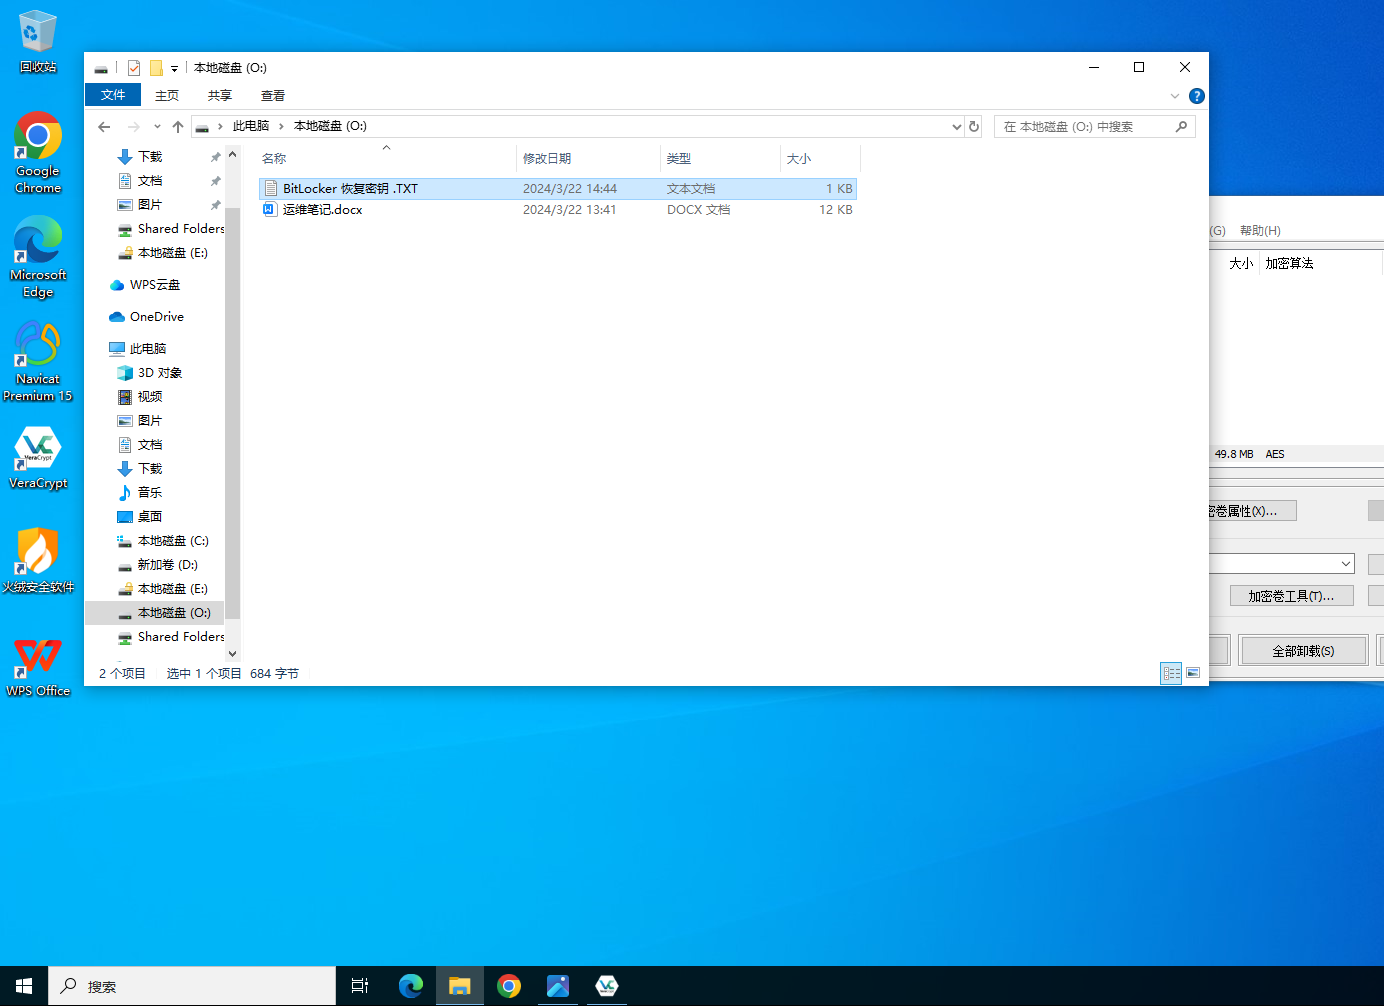The width and height of the screenshot is (1384, 1006).
Task: Select BitLocker 恢复密钥 .TXT file
Action: pyautogui.click(x=558, y=189)
